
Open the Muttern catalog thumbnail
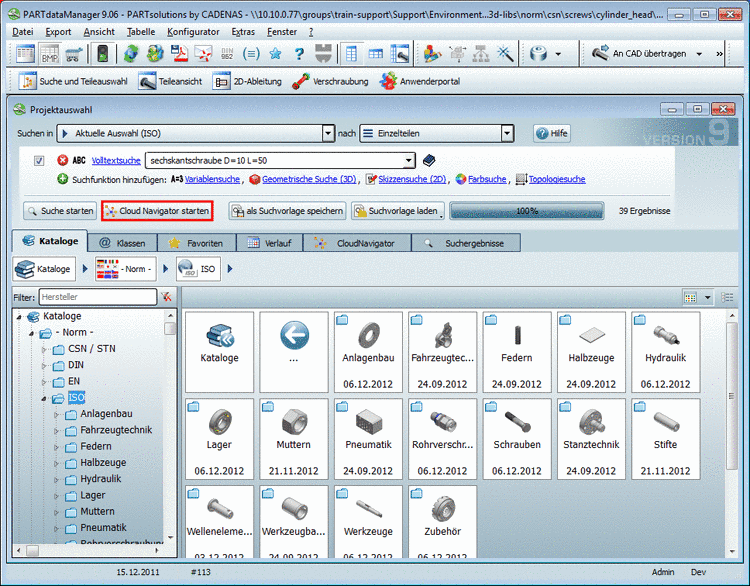tap(294, 439)
